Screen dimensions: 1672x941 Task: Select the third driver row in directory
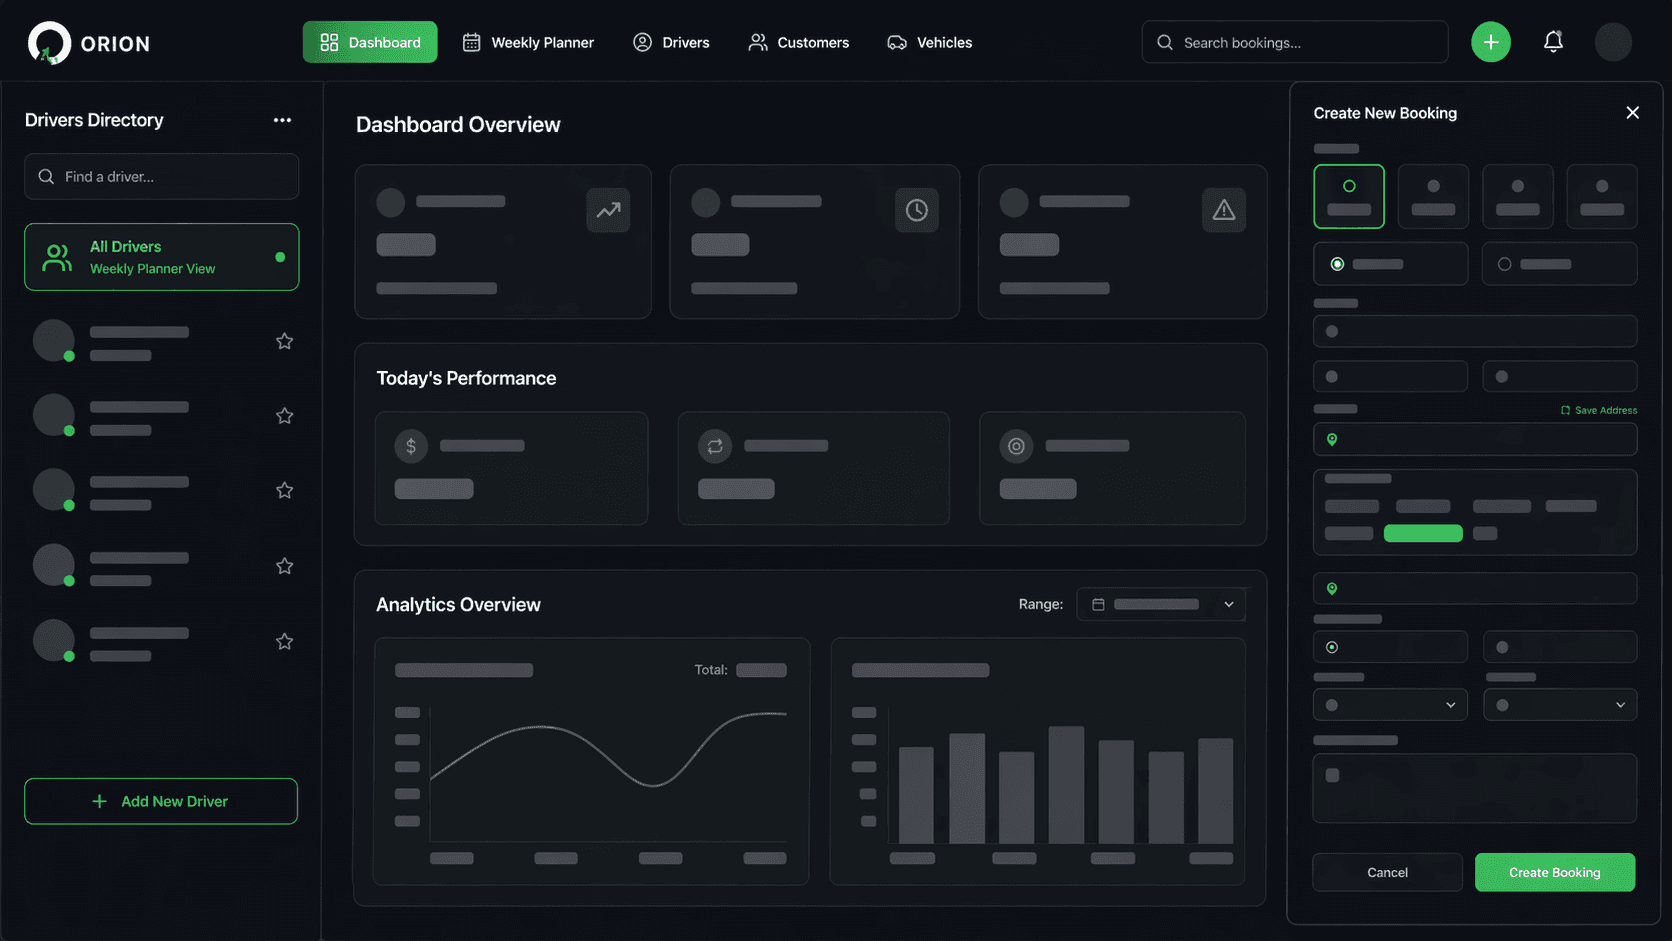tap(162, 490)
